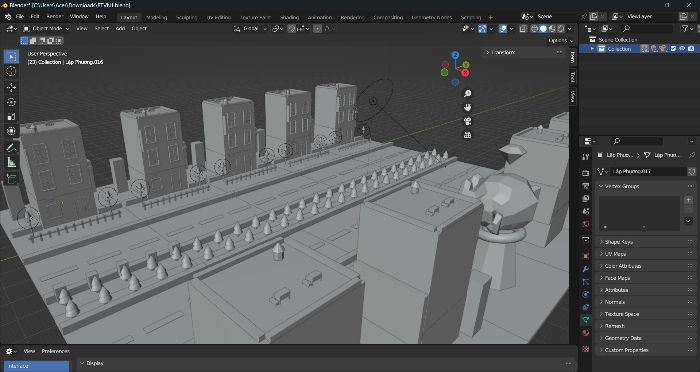Expand the Collection tree row

tap(592, 49)
